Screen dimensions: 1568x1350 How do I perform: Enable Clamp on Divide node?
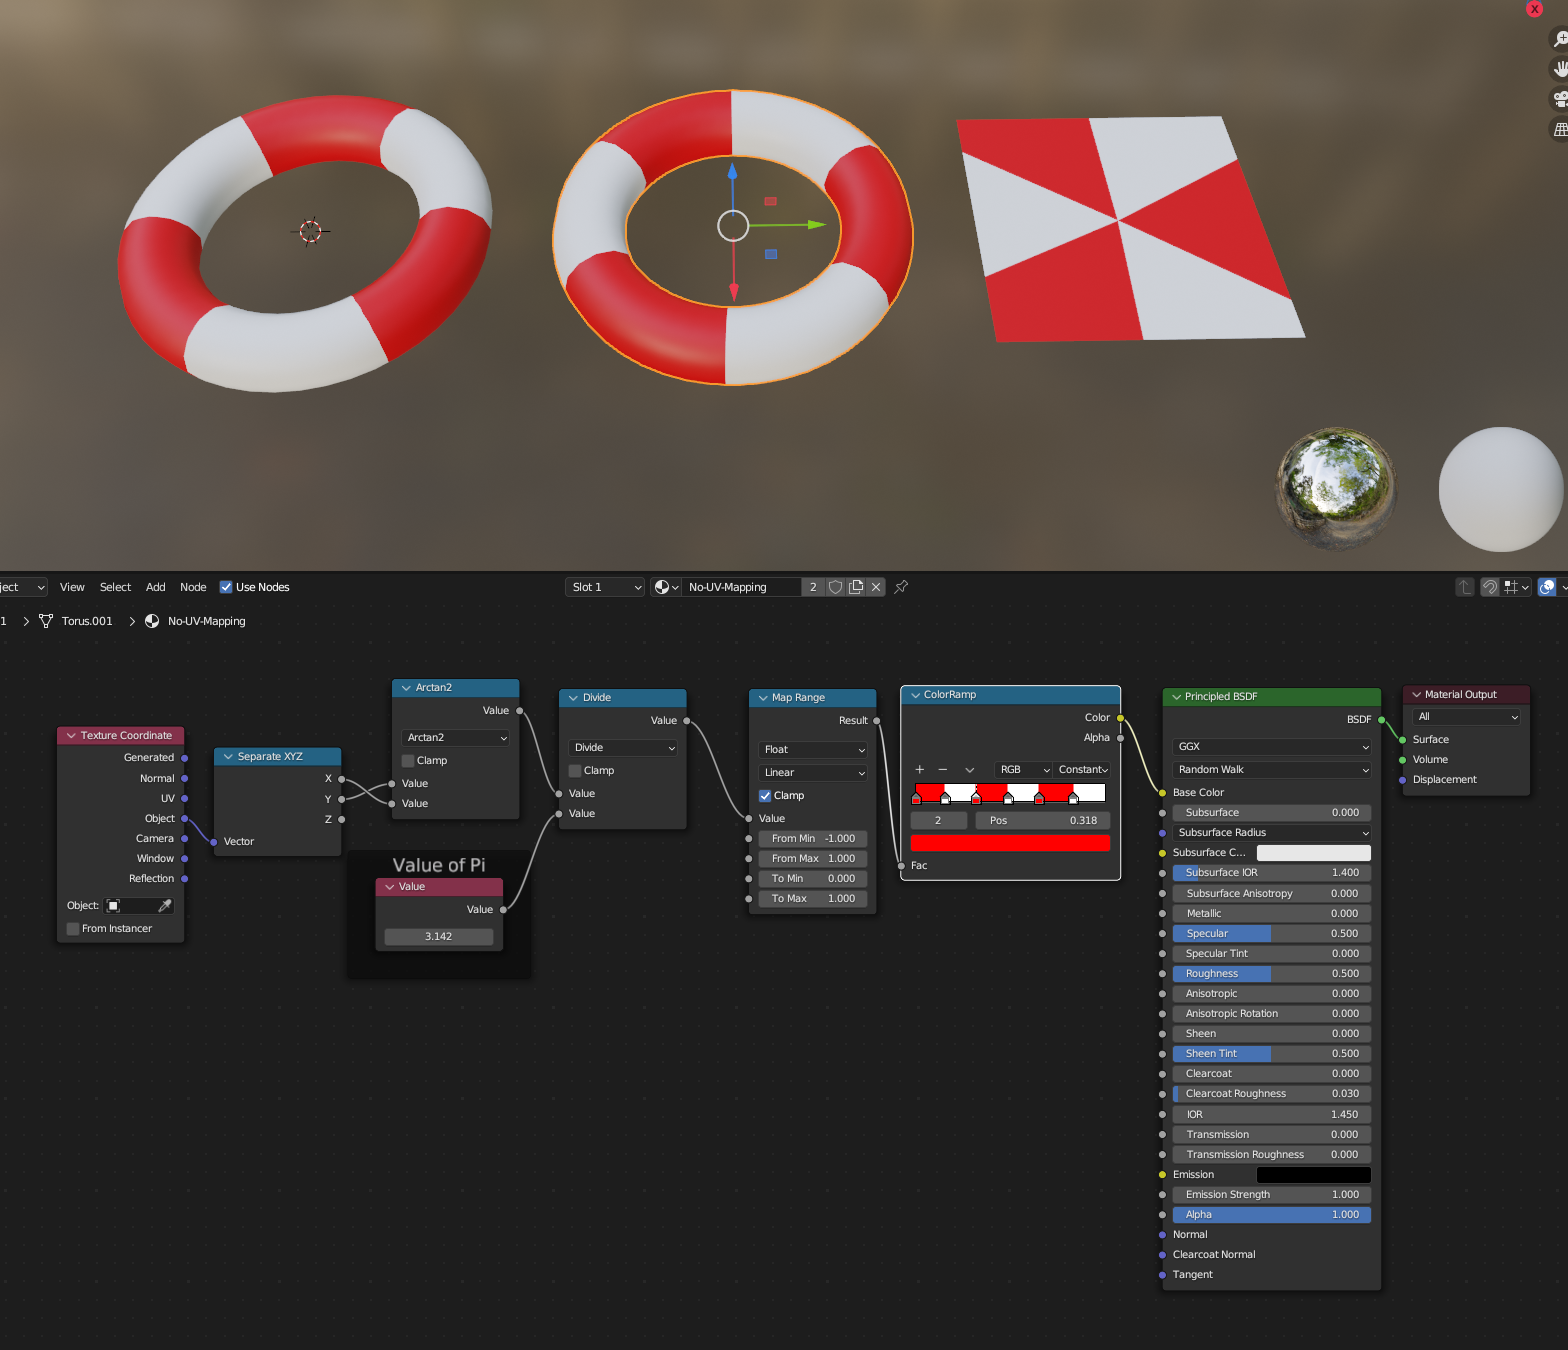(x=575, y=771)
